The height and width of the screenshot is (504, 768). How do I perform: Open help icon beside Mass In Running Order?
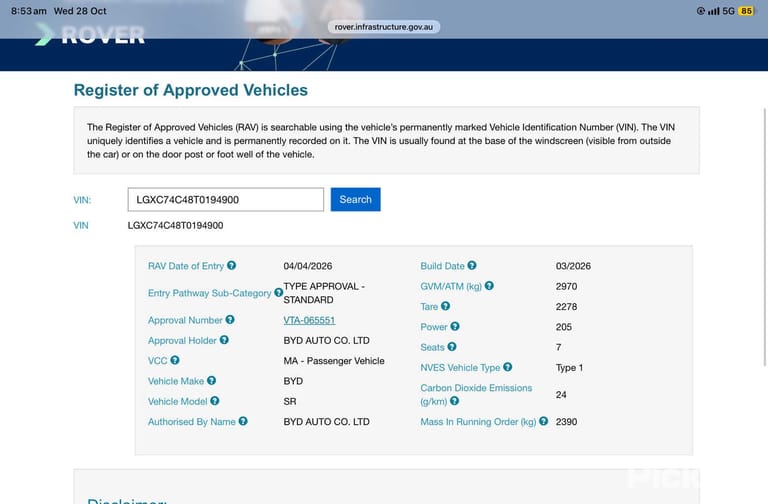[544, 421]
